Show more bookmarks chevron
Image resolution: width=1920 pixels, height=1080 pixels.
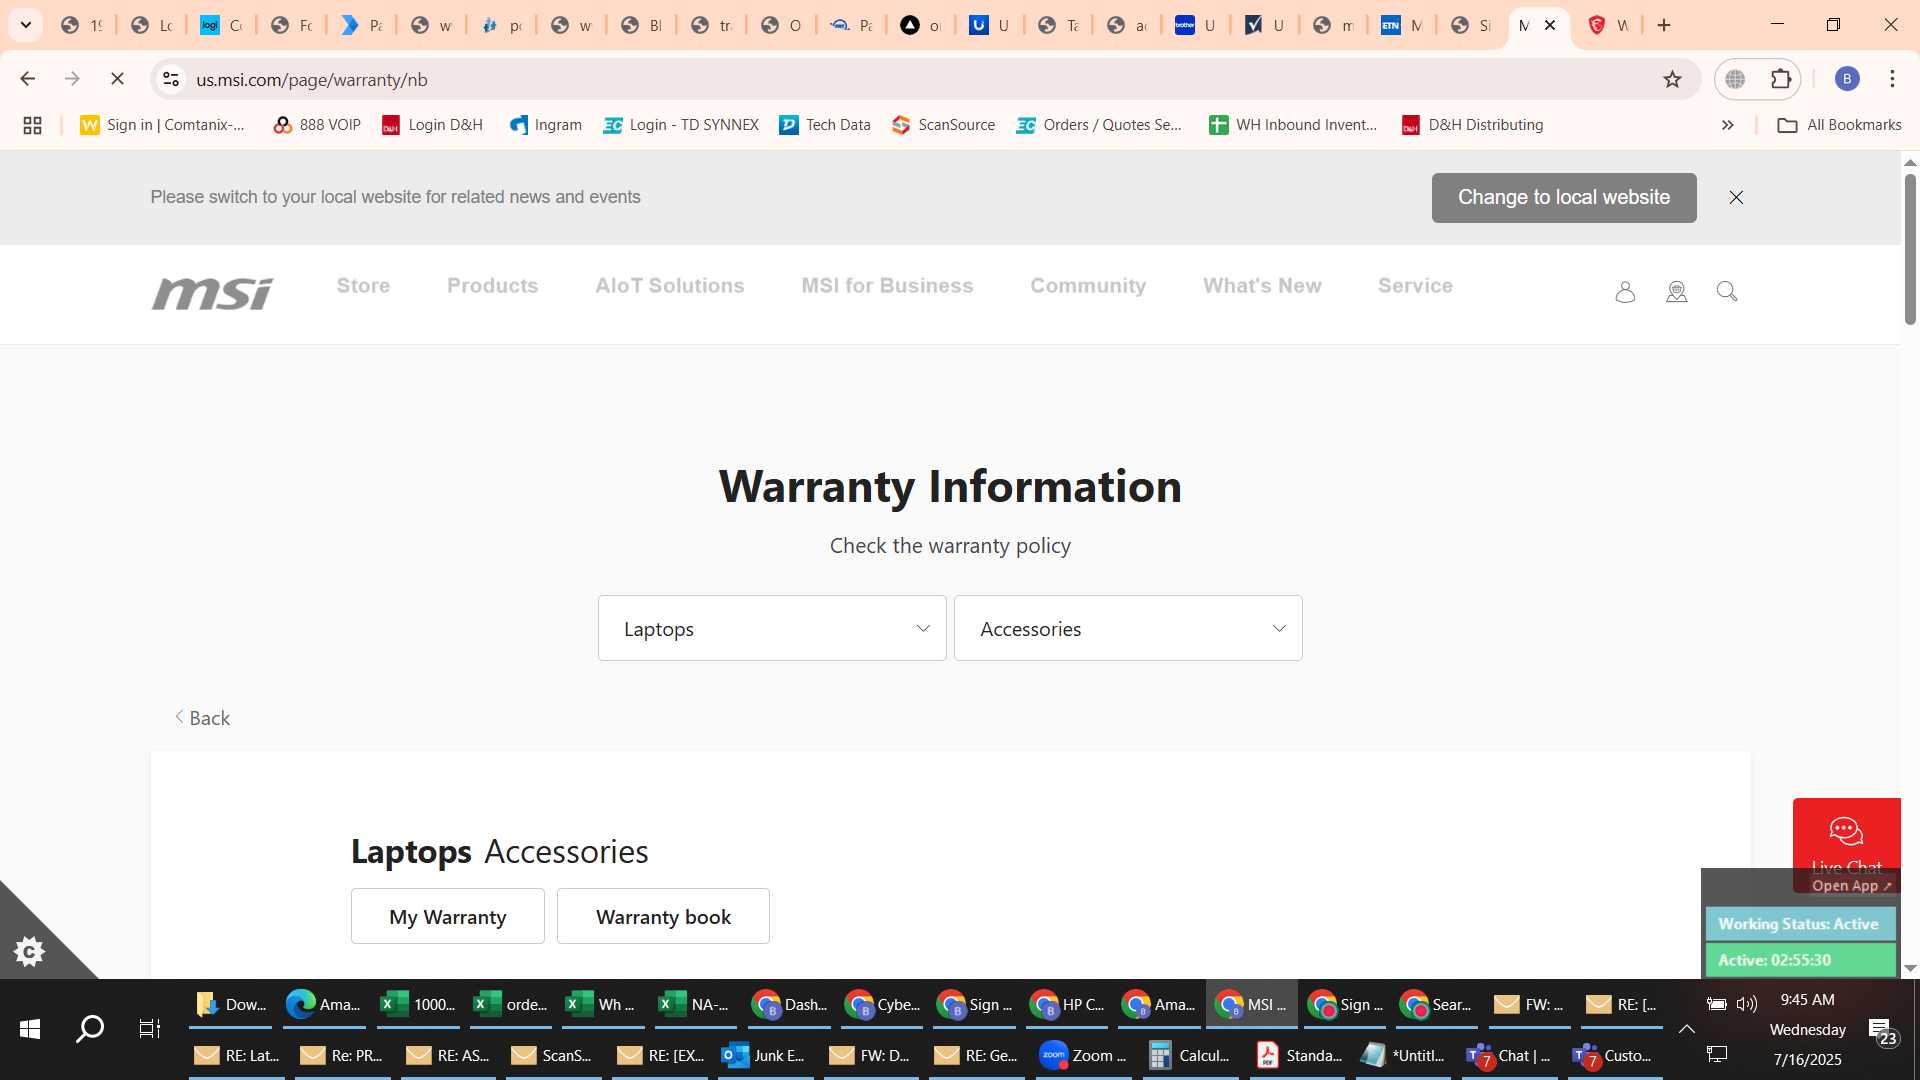[x=1727, y=125]
